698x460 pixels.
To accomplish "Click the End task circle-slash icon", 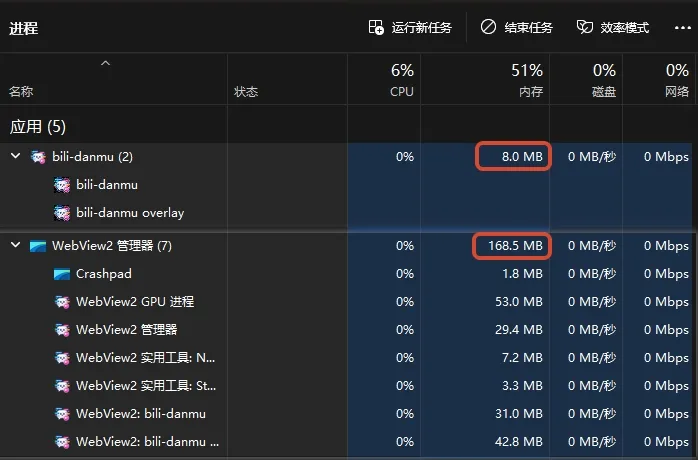I will pyautogui.click(x=488, y=27).
